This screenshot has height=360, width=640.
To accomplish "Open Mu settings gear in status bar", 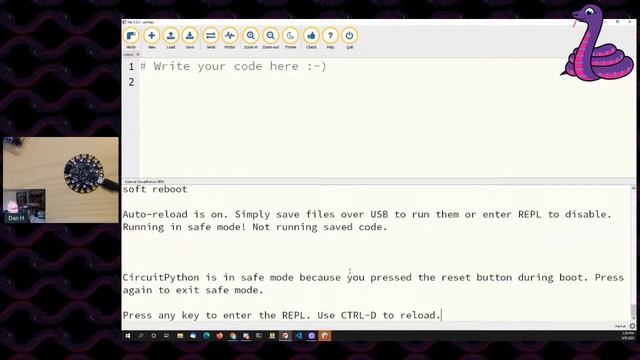I will tap(632, 326).
